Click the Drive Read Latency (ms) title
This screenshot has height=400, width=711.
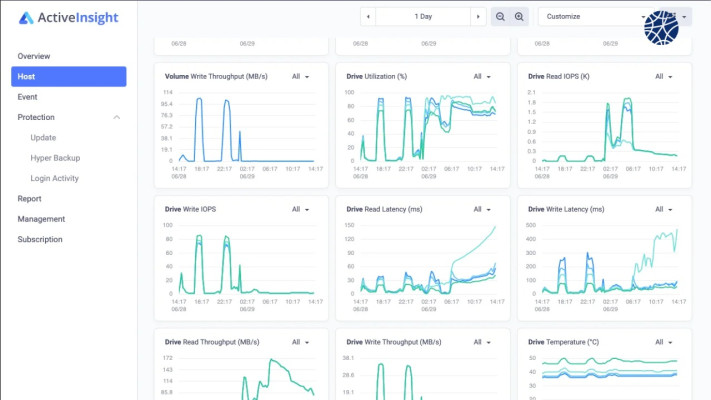(384, 210)
